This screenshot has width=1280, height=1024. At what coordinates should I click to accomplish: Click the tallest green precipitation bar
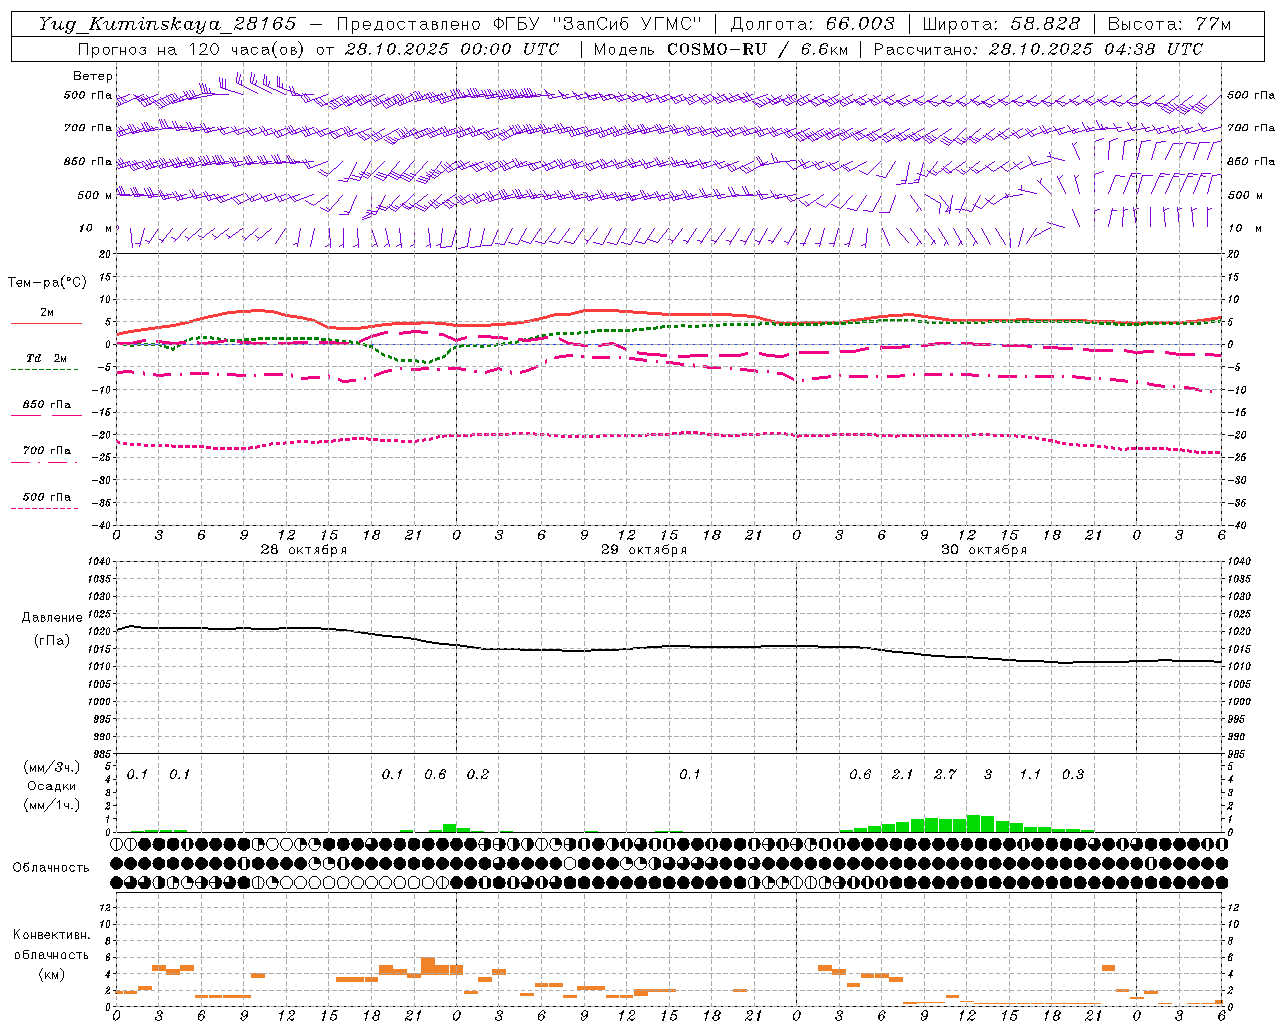pos(973,824)
